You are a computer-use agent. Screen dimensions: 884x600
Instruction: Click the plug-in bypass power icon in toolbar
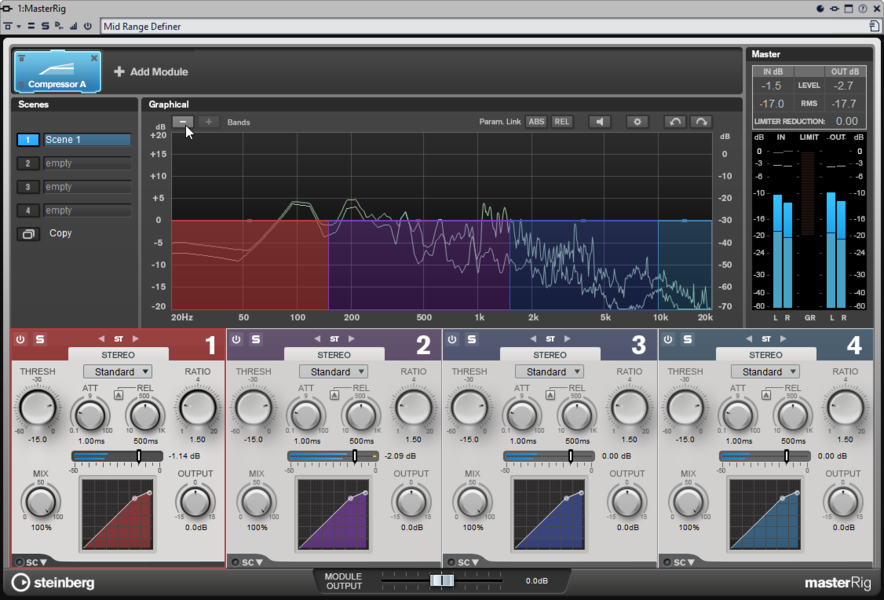pyautogui.click(x=87, y=26)
